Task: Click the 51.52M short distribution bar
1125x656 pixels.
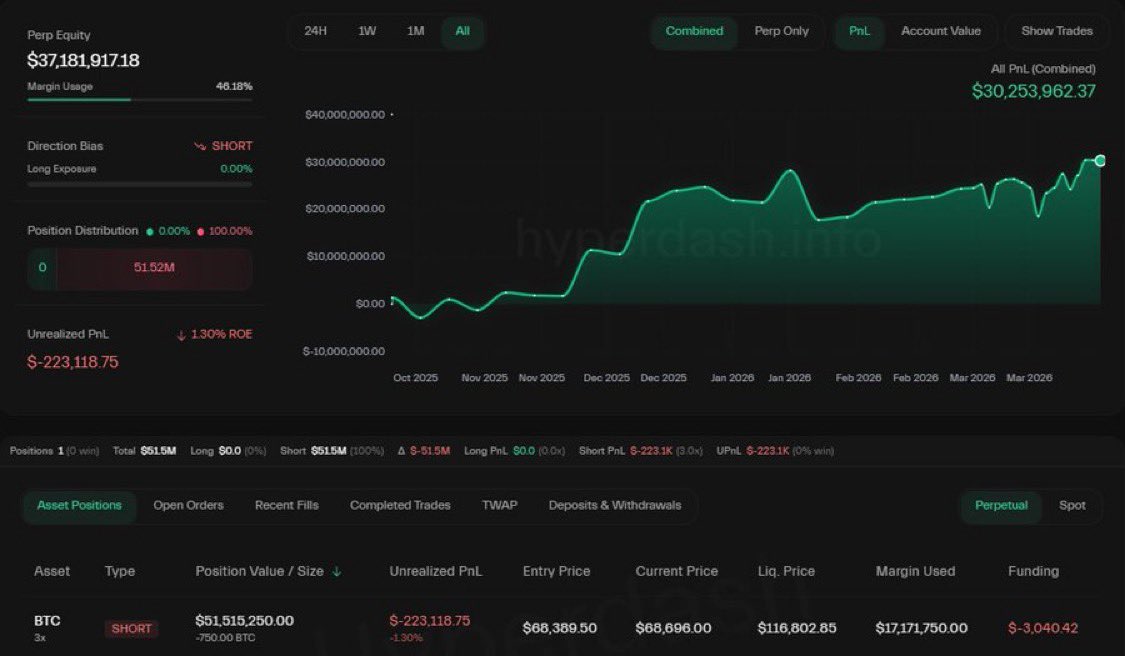Action: pyautogui.click(x=154, y=268)
